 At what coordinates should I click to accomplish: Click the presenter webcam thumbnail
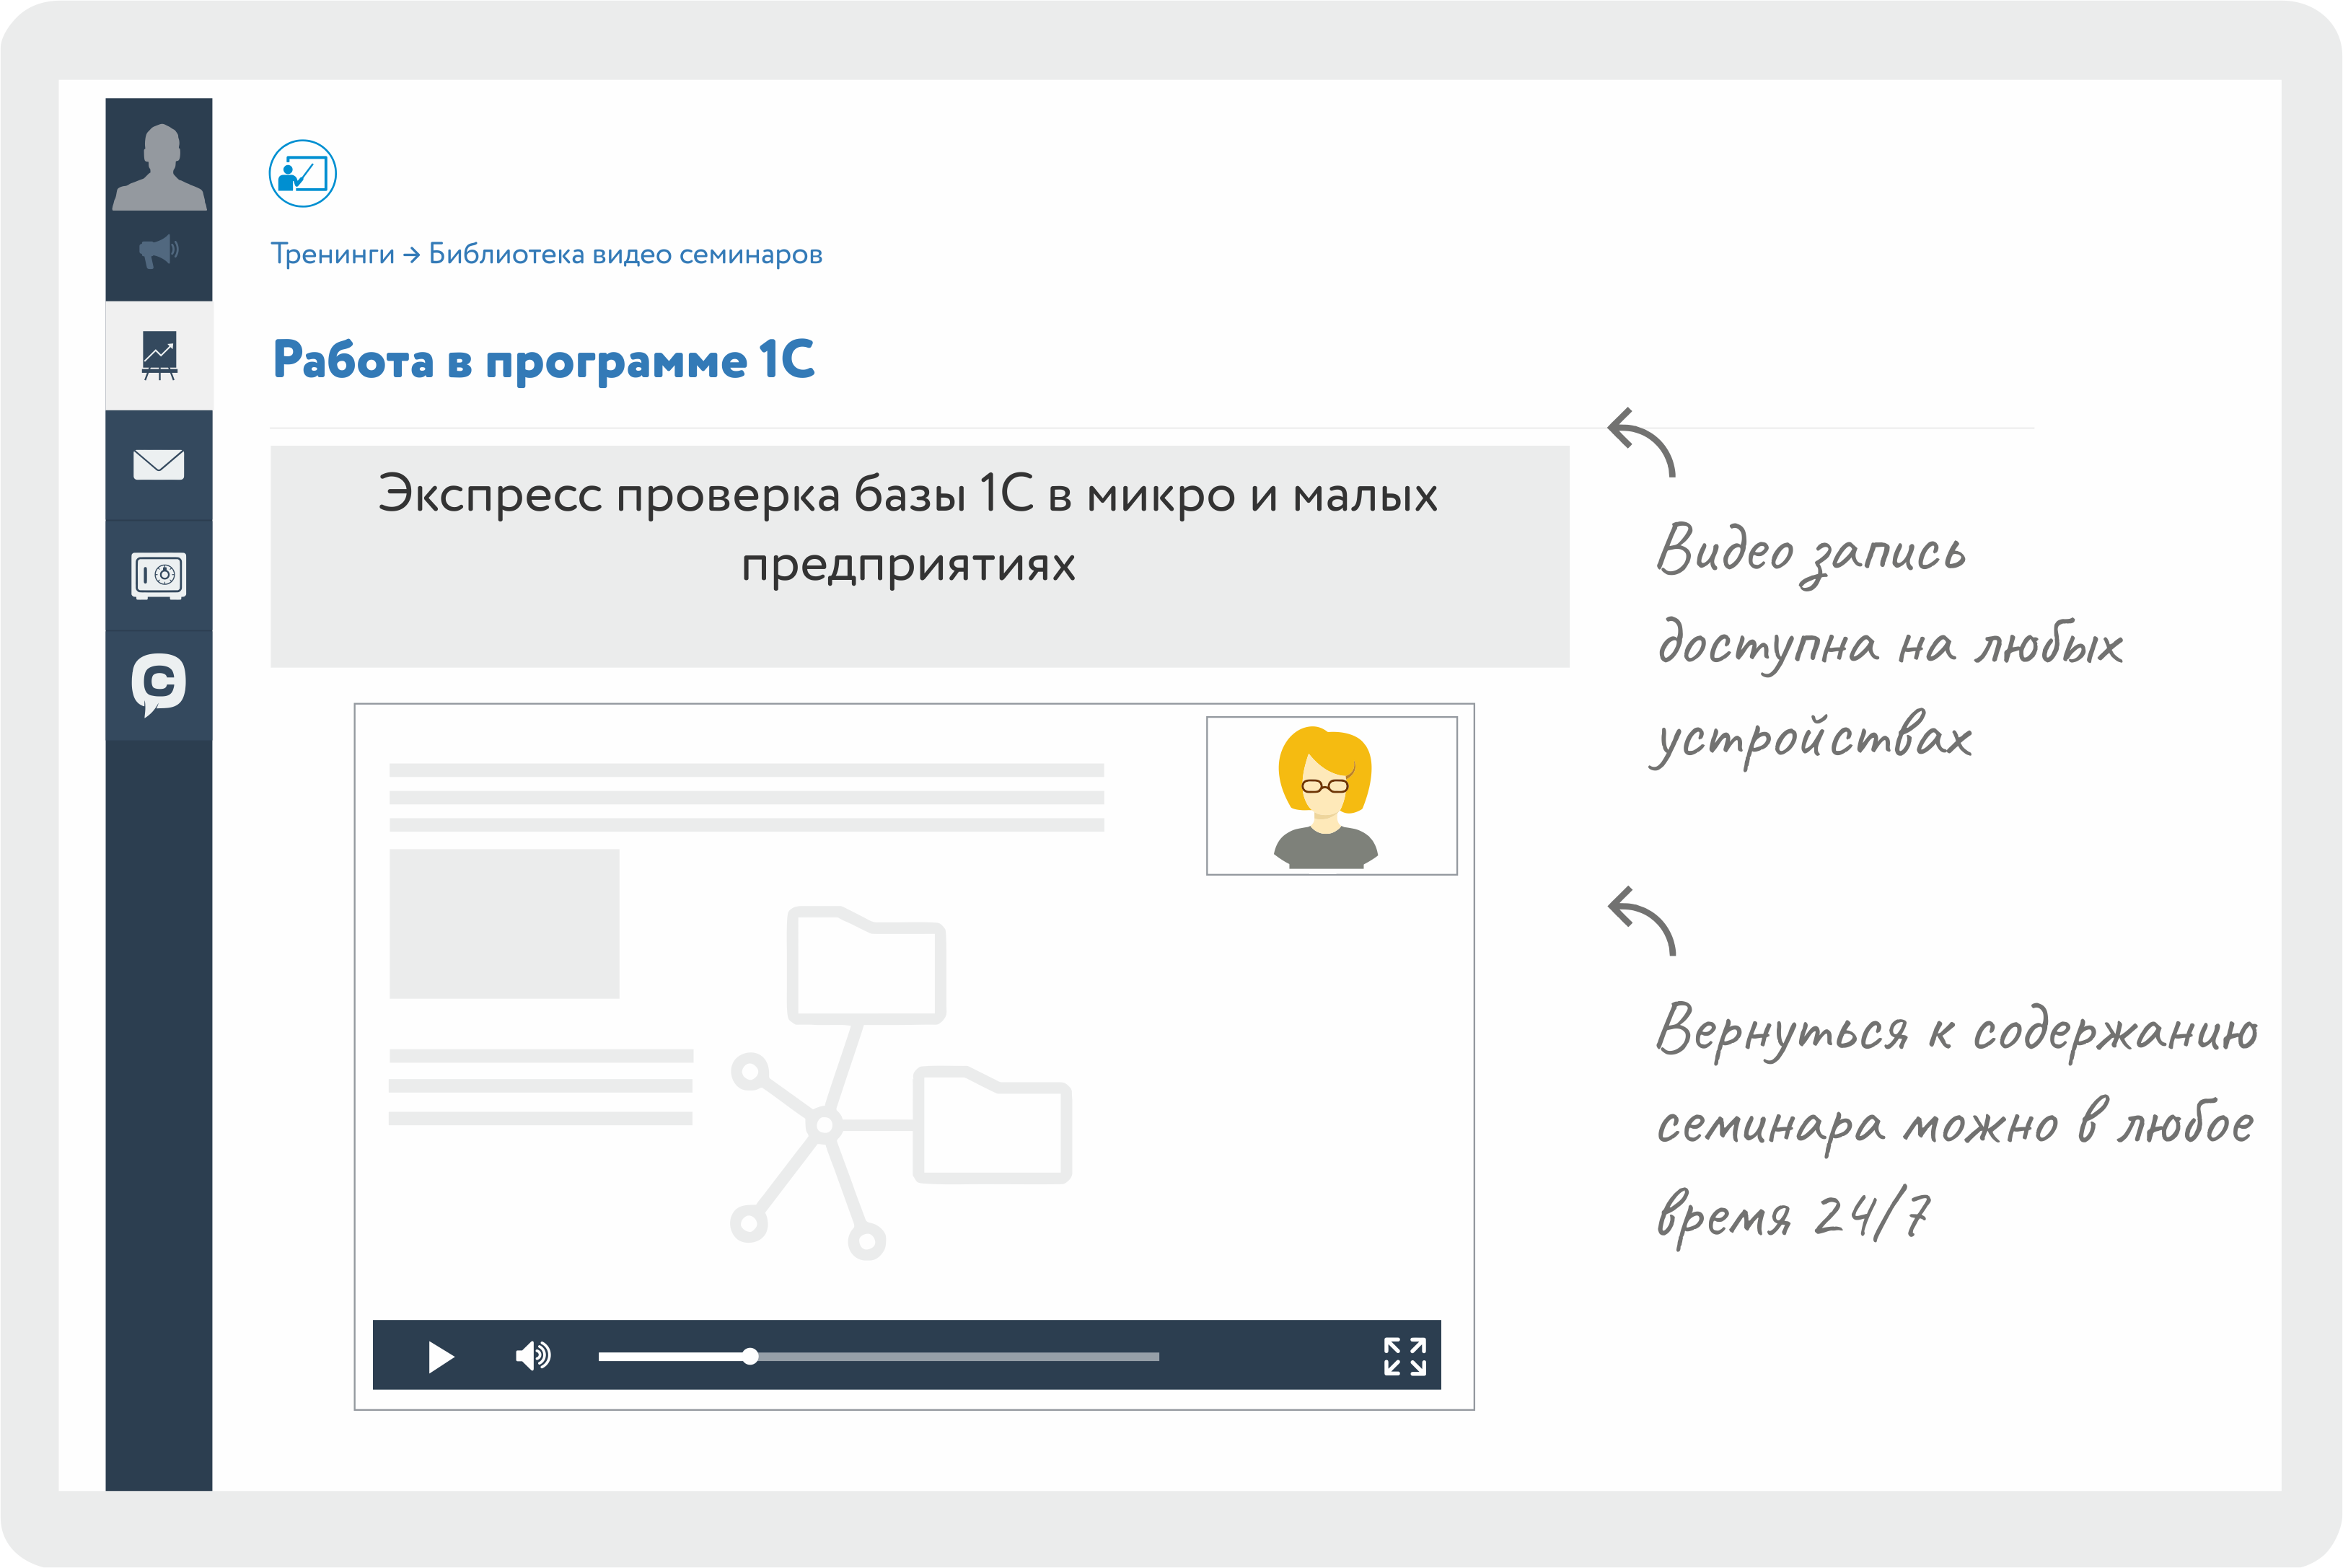[x=1331, y=795]
